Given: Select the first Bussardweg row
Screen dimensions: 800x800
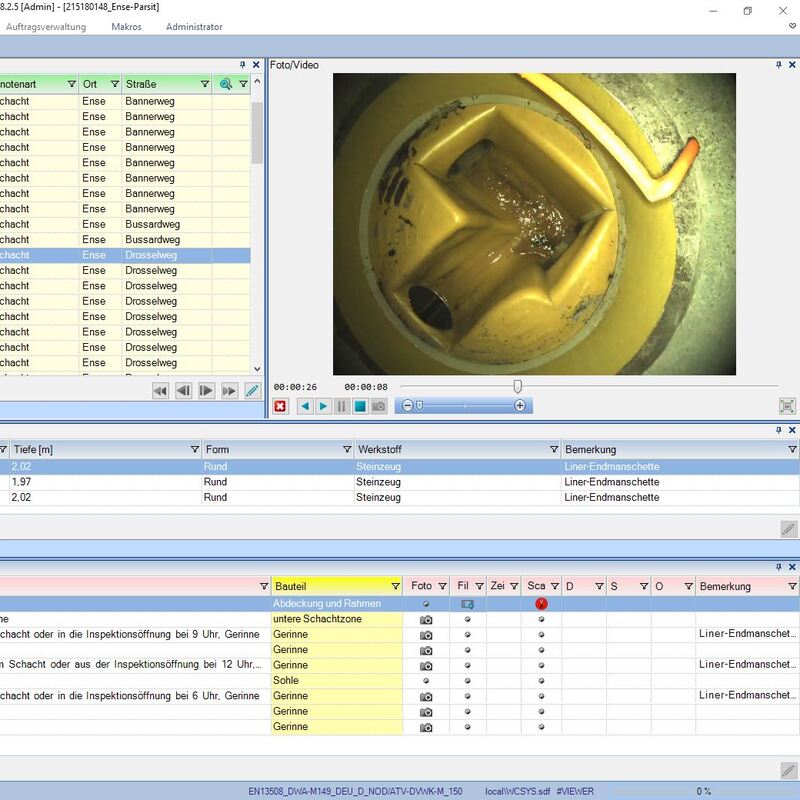Looking at the screenshot, I should tap(150, 224).
